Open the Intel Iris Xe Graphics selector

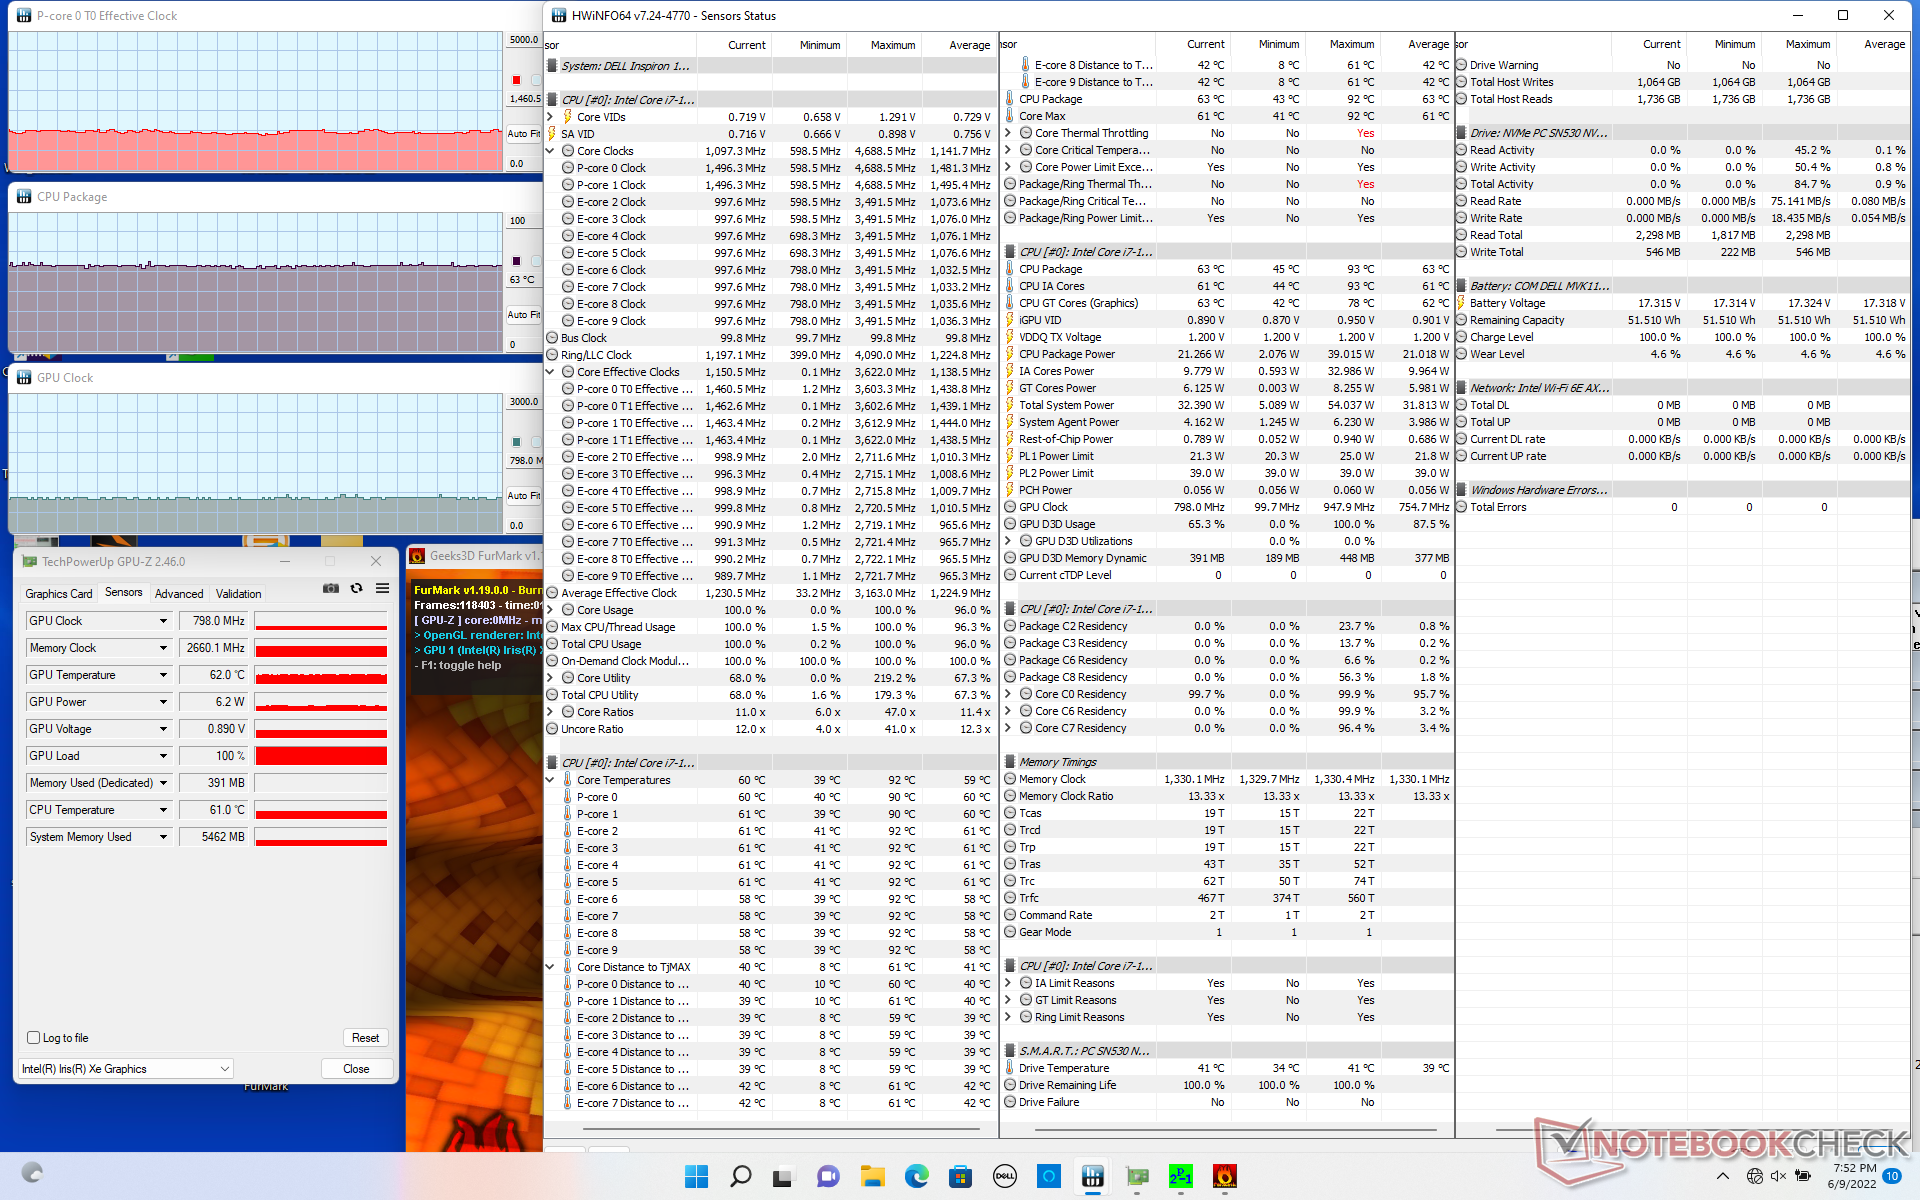[x=126, y=1069]
